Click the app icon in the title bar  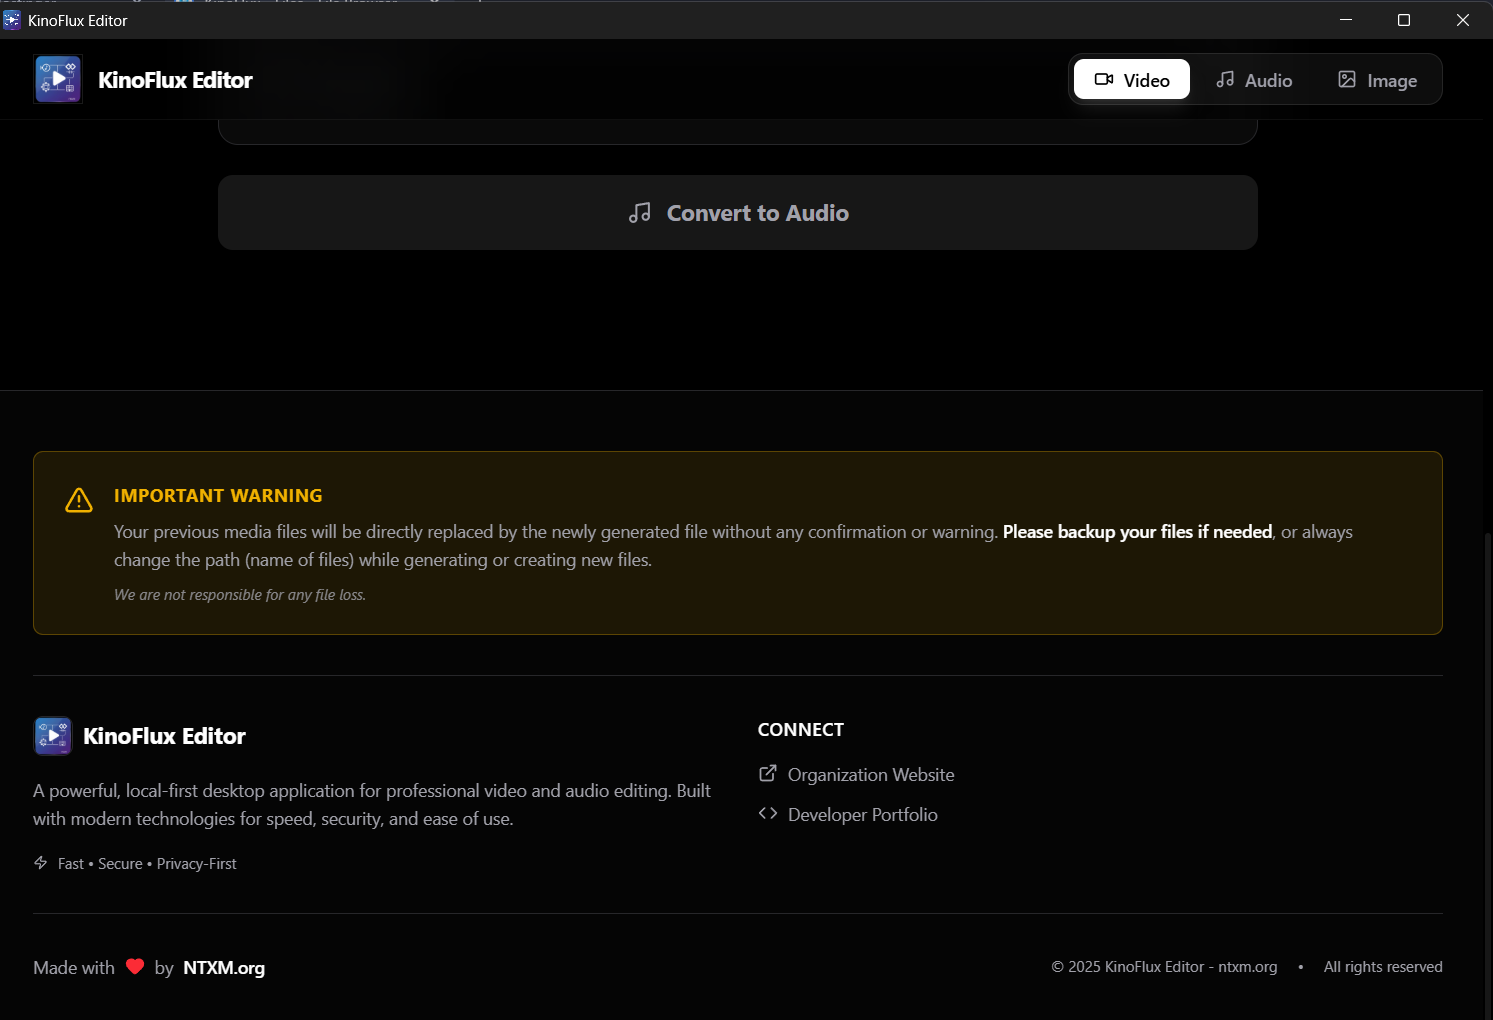click(x=12, y=20)
